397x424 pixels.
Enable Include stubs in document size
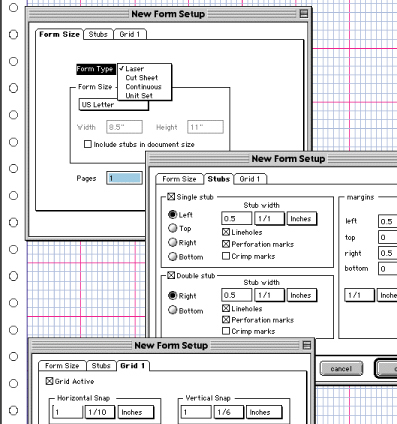pyautogui.click(x=88, y=144)
